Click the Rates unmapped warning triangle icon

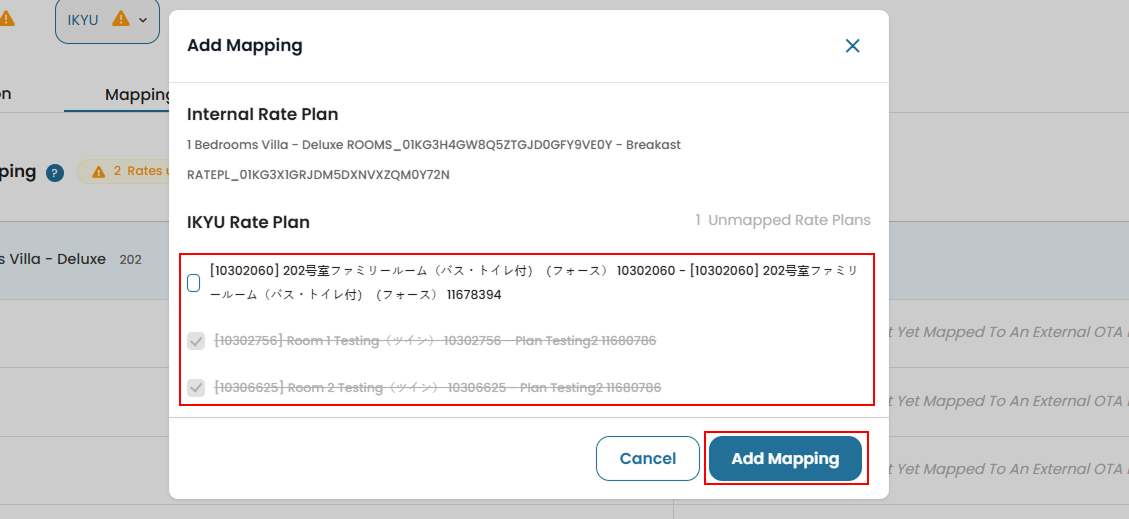(99, 172)
